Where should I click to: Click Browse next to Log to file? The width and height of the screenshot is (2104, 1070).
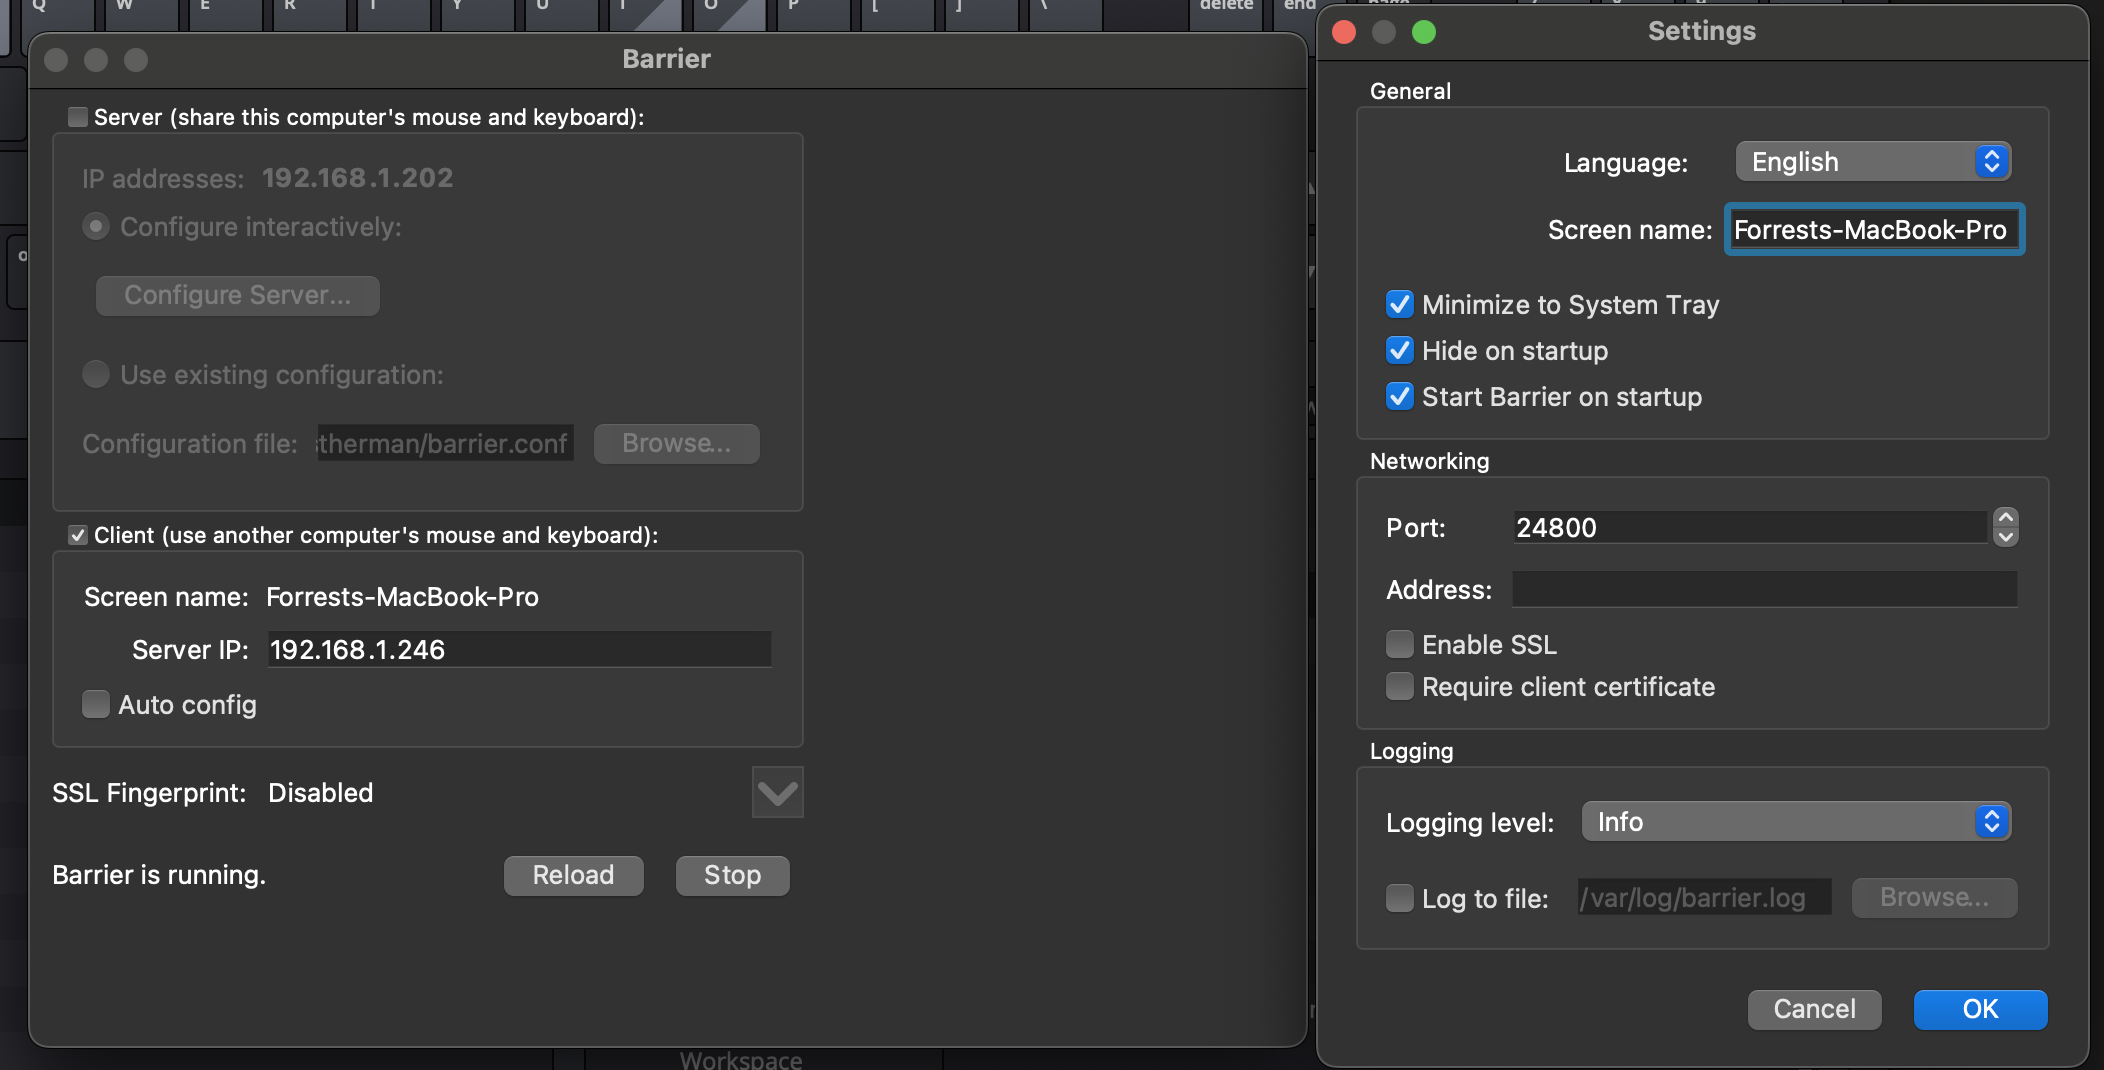[1934, 897]
